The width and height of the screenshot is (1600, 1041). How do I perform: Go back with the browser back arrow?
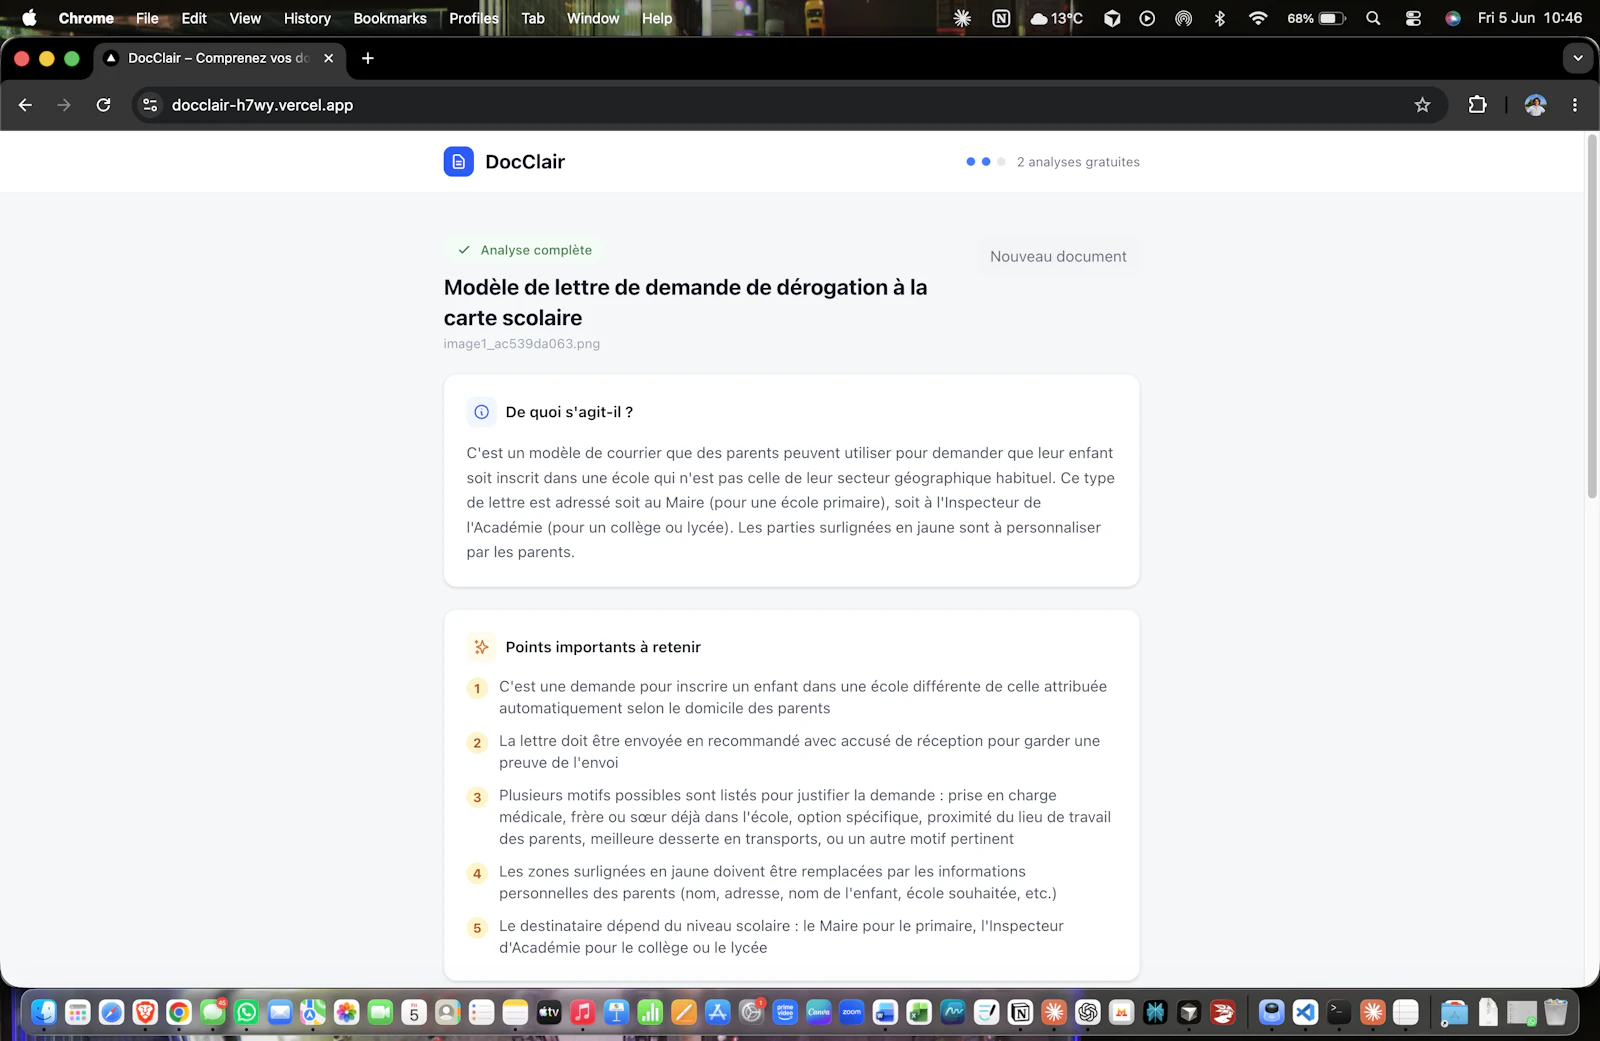pyautogui.click(x=26, y=105)
